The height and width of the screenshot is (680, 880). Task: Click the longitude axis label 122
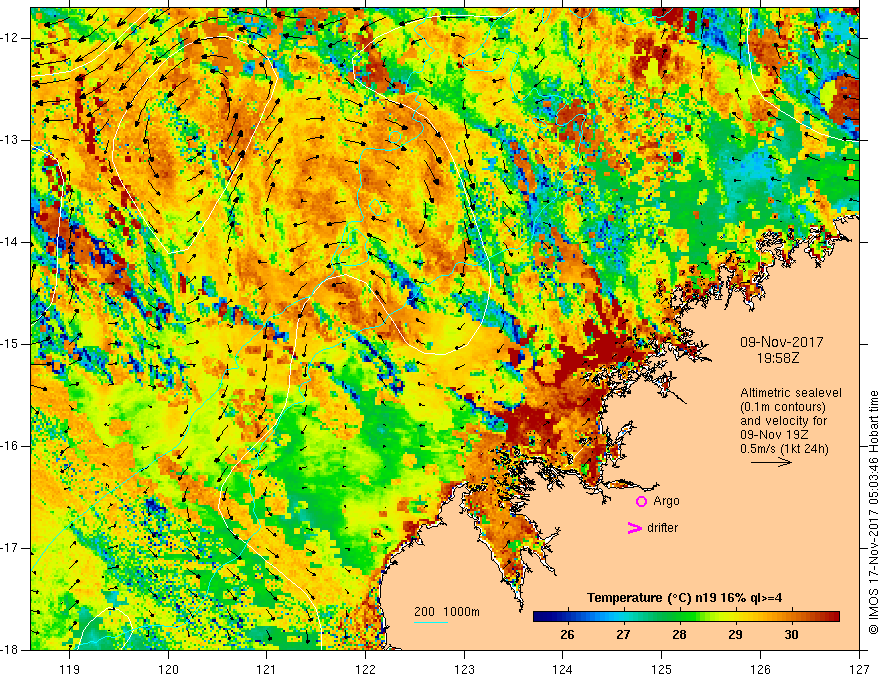(x=365, y=669)
